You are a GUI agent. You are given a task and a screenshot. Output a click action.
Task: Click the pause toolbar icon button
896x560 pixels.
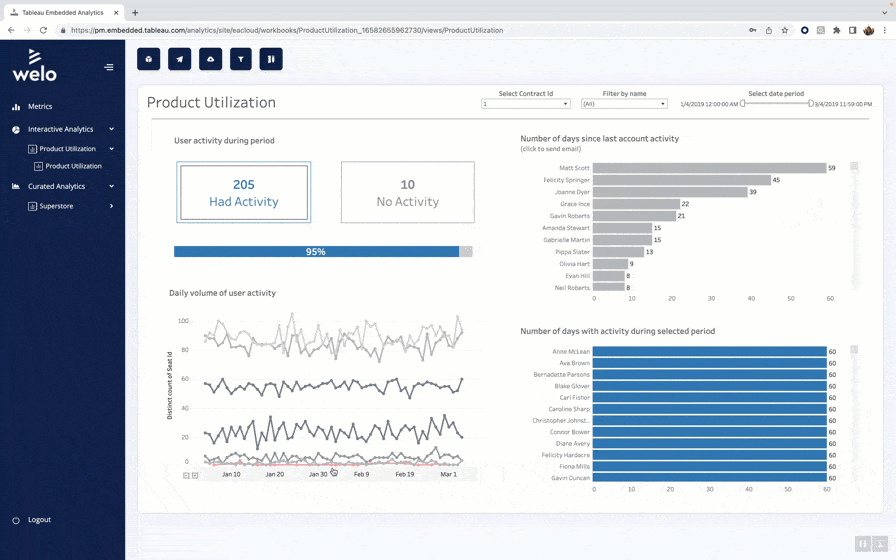click(x=271, y=59)
